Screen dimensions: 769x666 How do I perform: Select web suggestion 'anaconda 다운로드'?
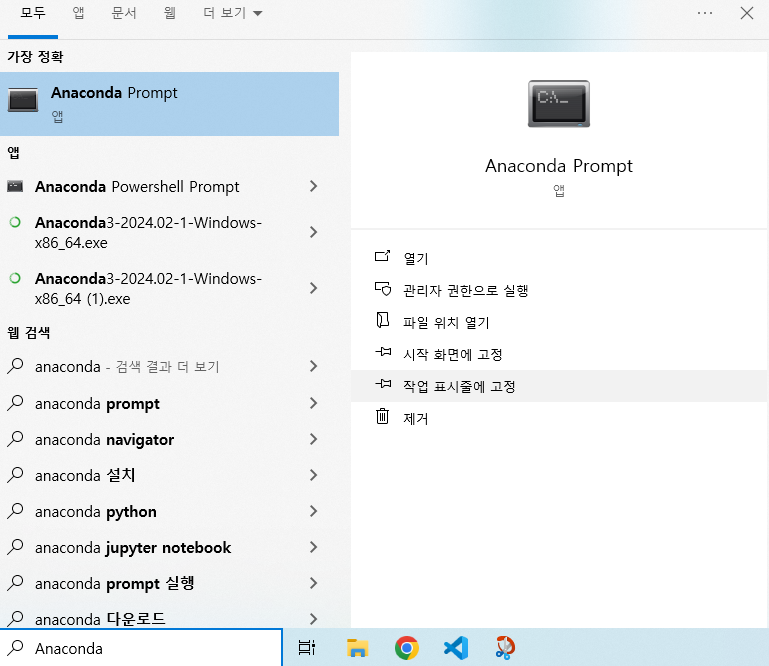152,617
